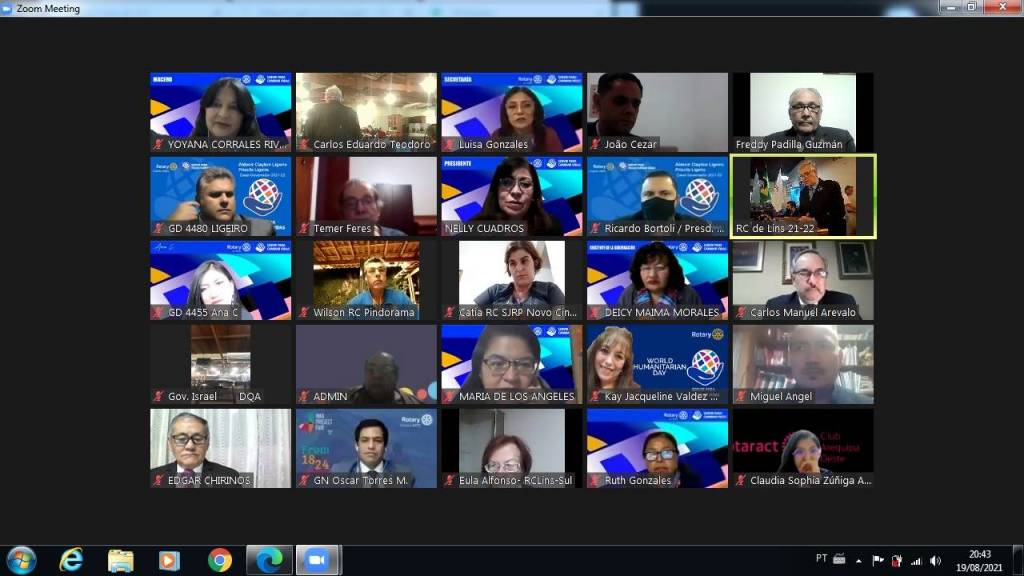Screen dimensions: 1024x576
Task: Switch to Microsoft Edge in the taskbar
Action: [269, 560]
